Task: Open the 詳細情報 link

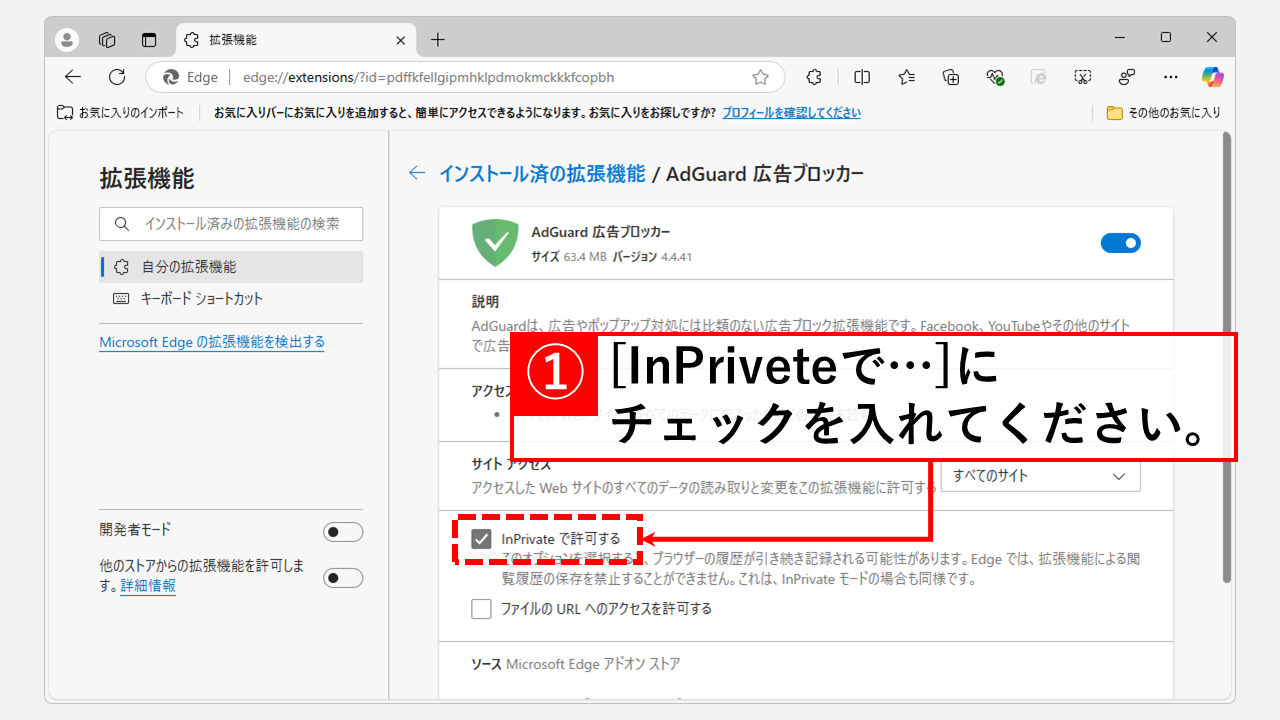Action: (147, 586)
